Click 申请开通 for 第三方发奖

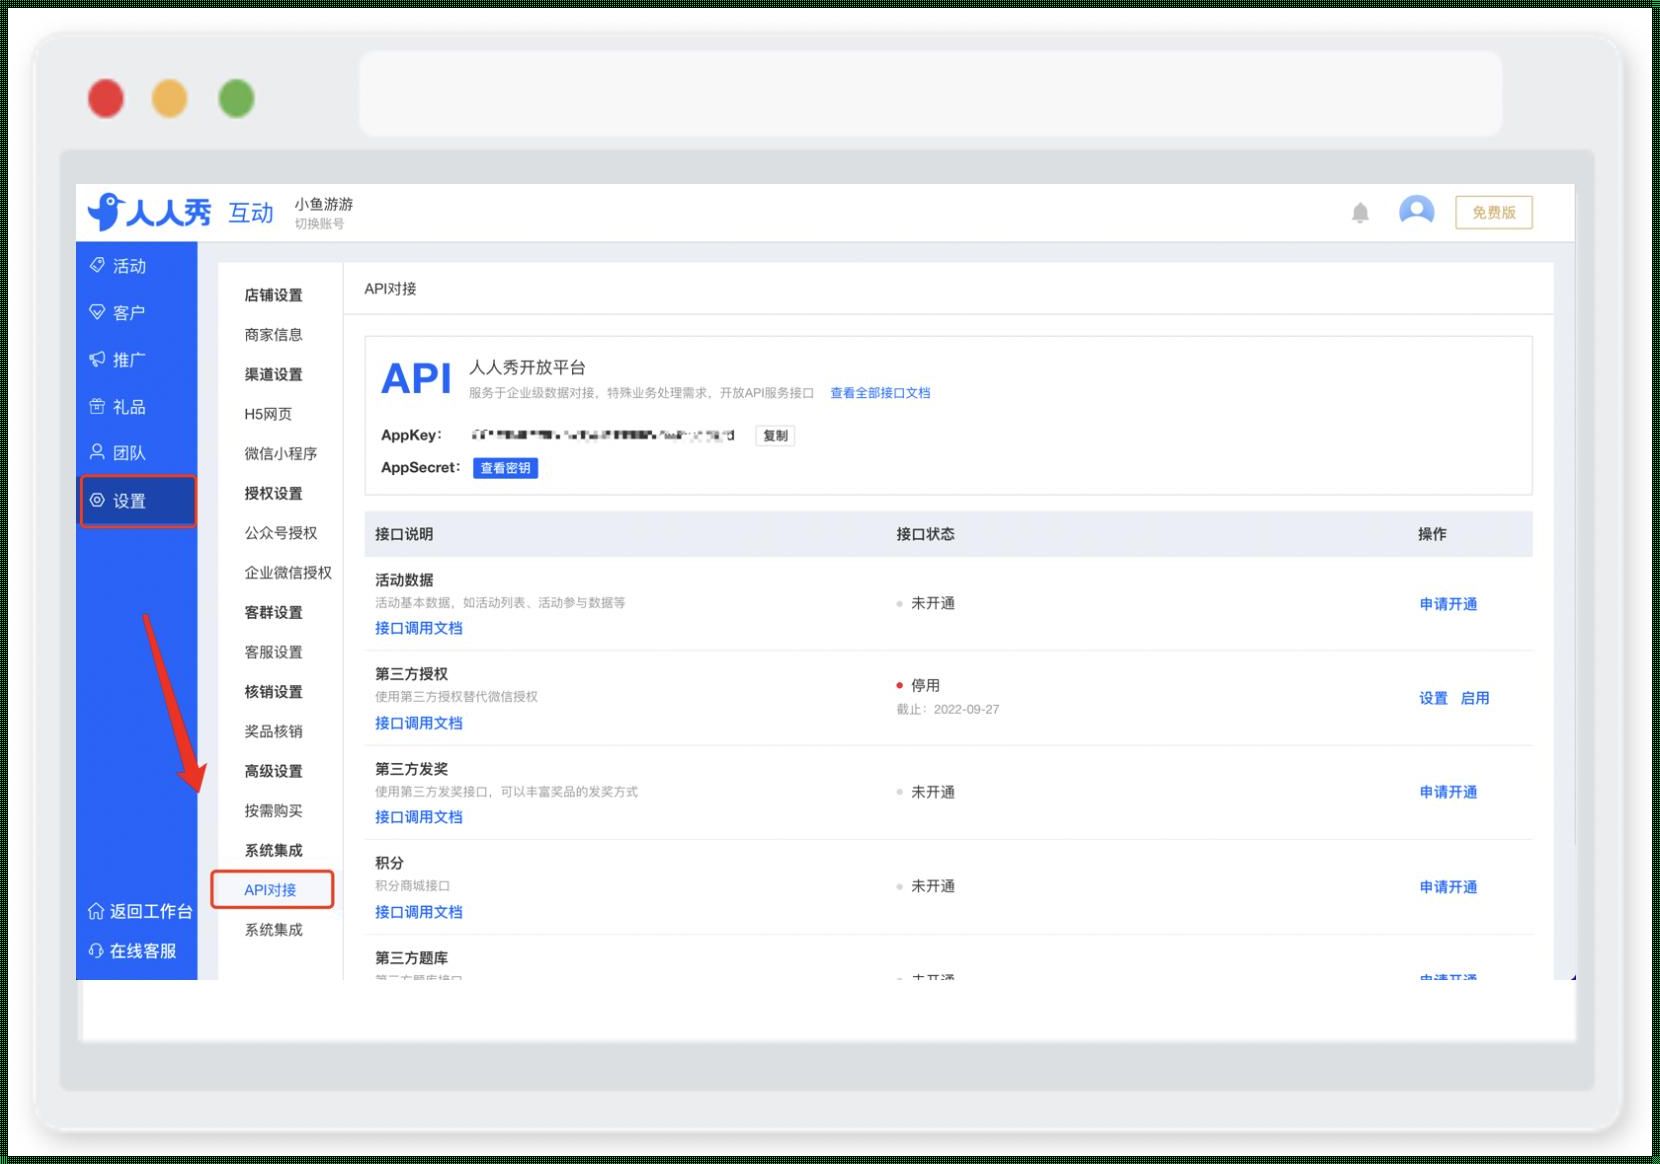tap(1448, 792)
